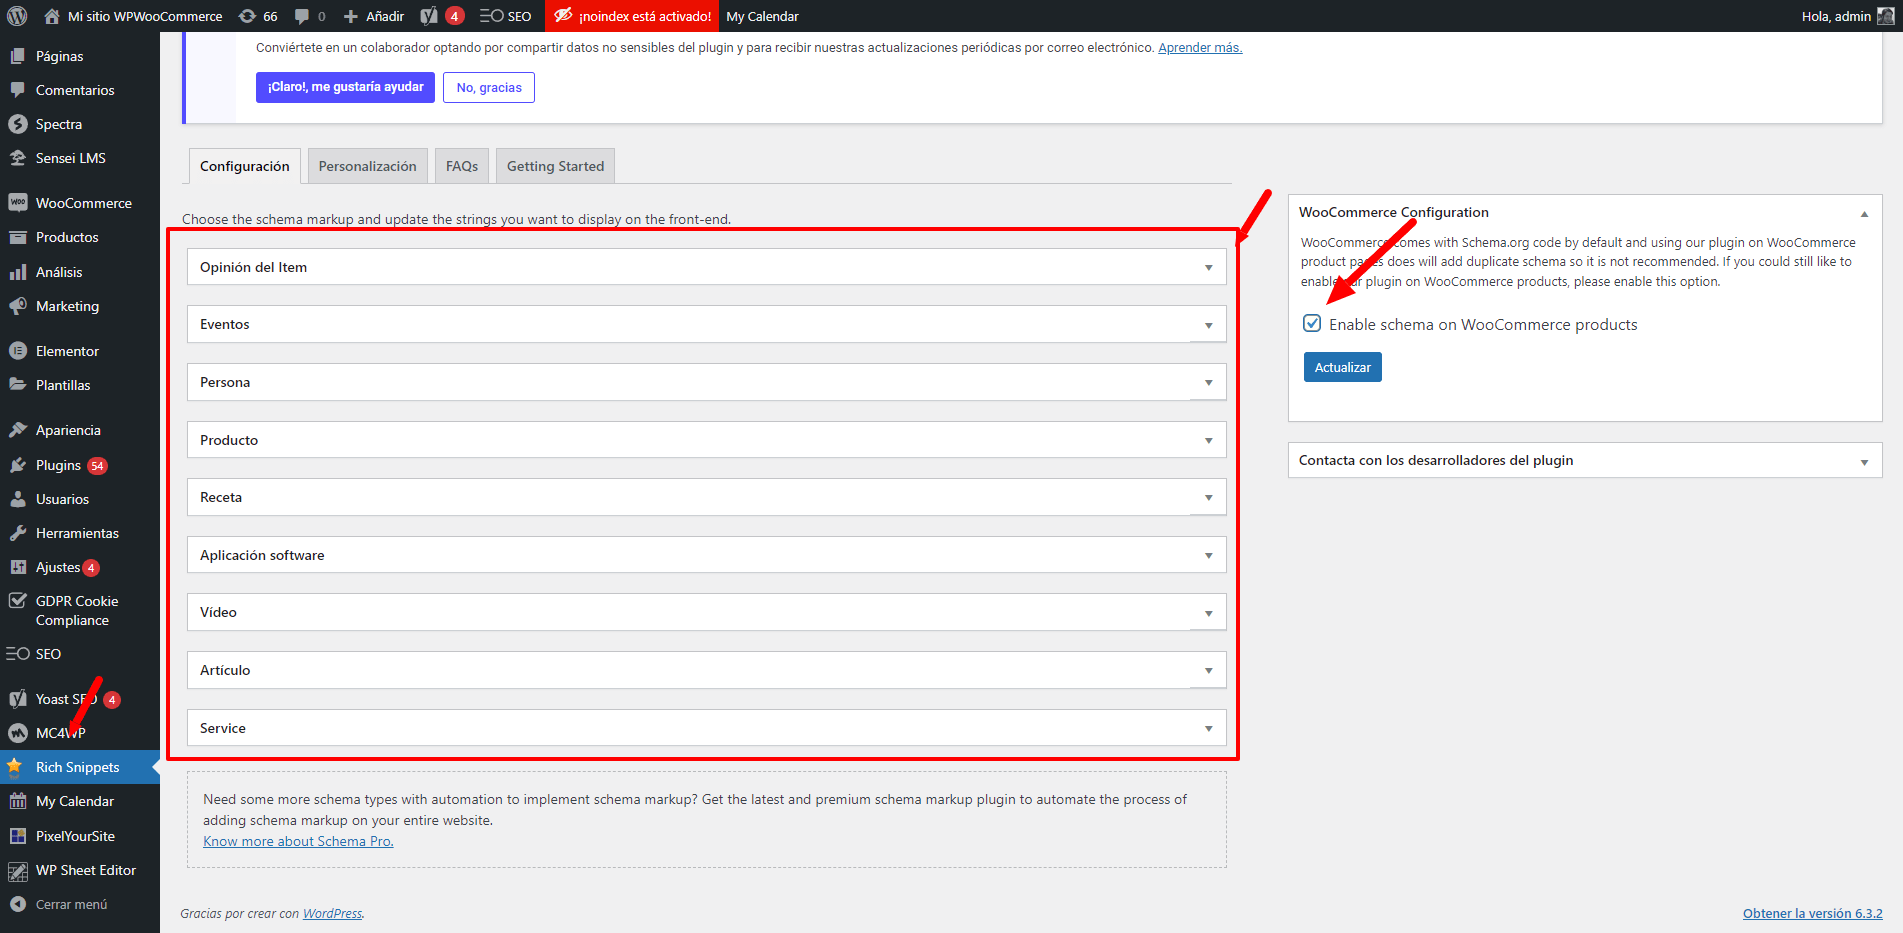Click the GDPR Cookie Compliance icon
Image resolution: width=1903 pixels, height=933 pixels.
tap(18, 601)
